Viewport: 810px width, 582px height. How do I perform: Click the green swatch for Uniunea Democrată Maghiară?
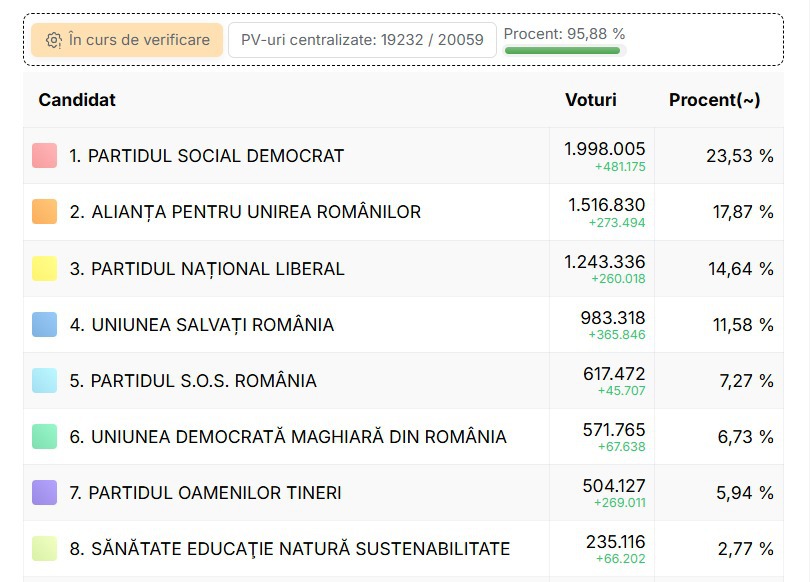click(x=45, y=436)
